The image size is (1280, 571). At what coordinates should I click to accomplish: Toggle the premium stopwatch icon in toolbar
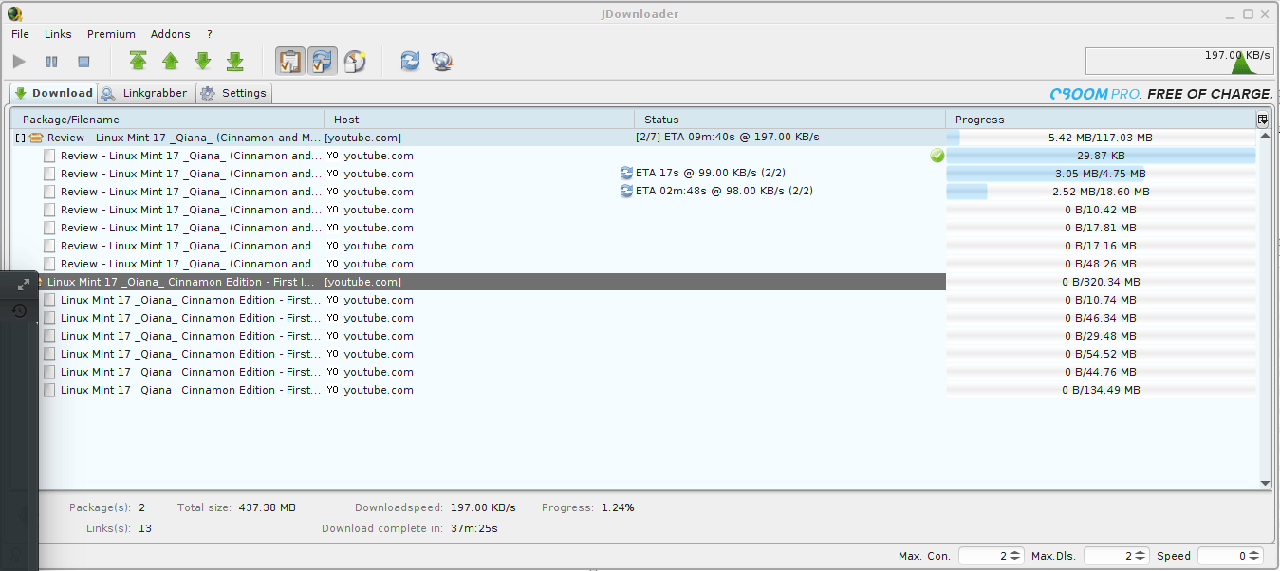[x=354, y=62]
